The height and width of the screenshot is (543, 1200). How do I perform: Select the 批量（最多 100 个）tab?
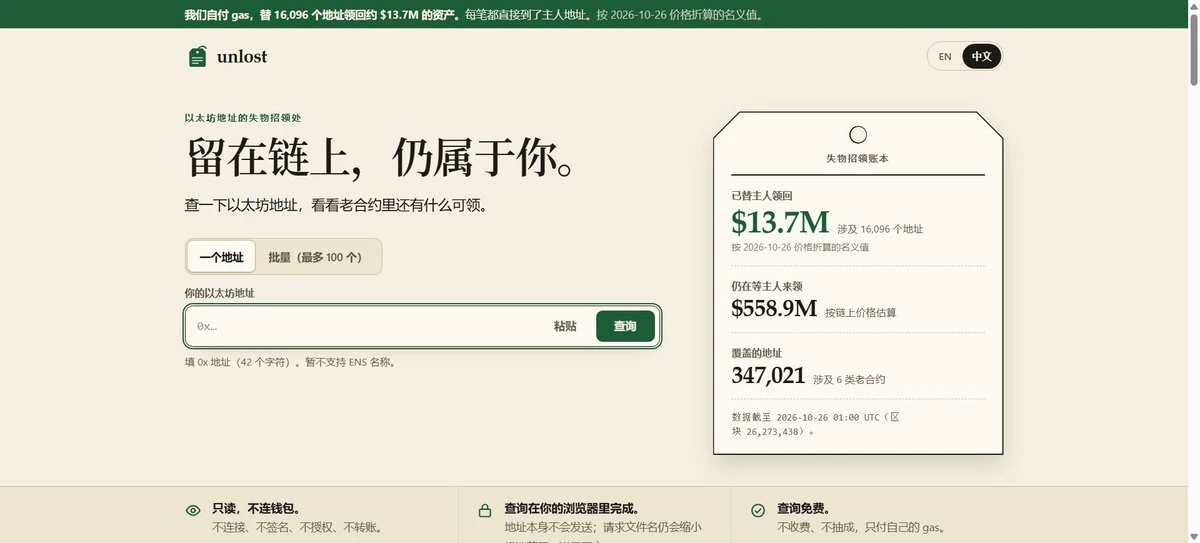[315, 257]
